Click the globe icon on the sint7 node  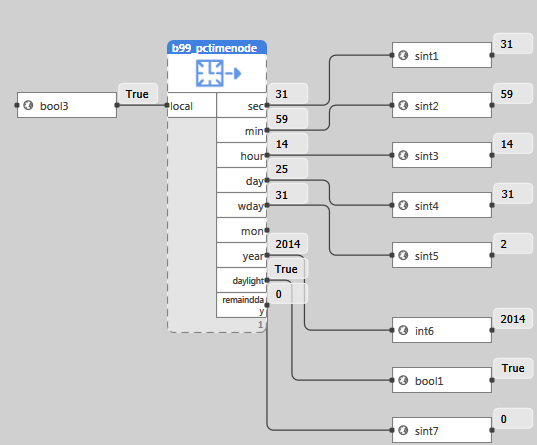(403, 430)
